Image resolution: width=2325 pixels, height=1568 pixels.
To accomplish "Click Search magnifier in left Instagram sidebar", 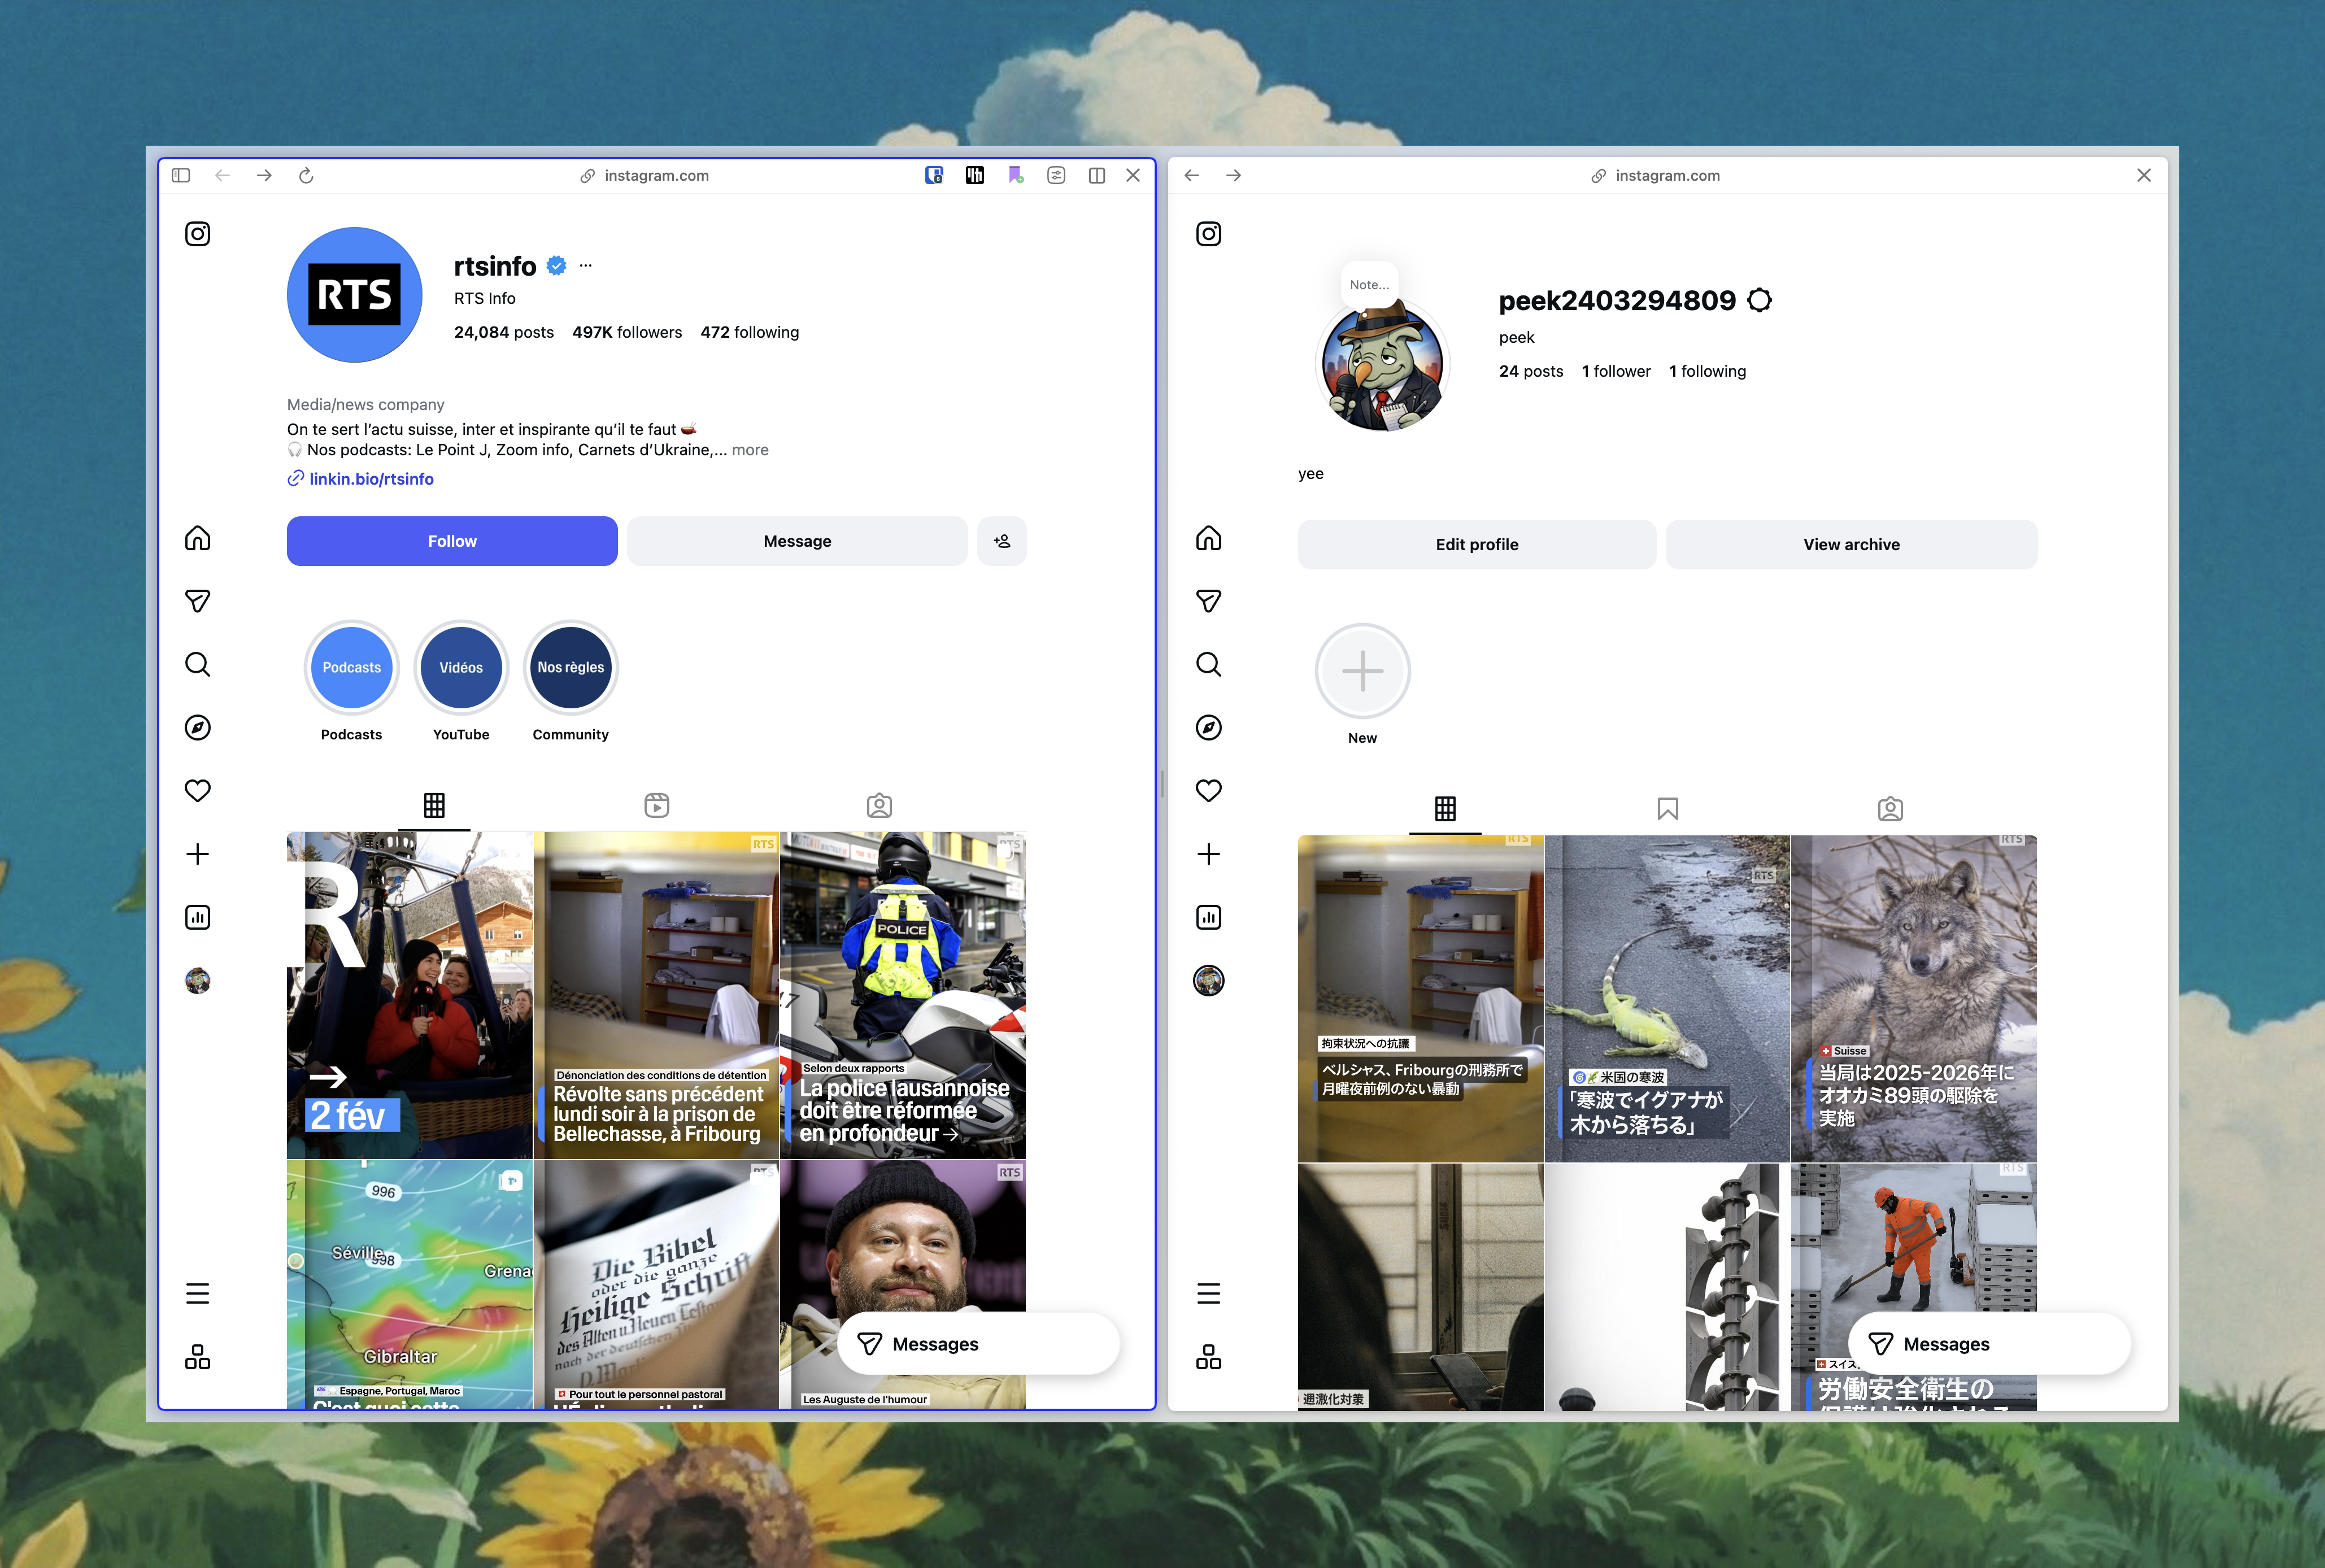I will (x=198, y=664).
